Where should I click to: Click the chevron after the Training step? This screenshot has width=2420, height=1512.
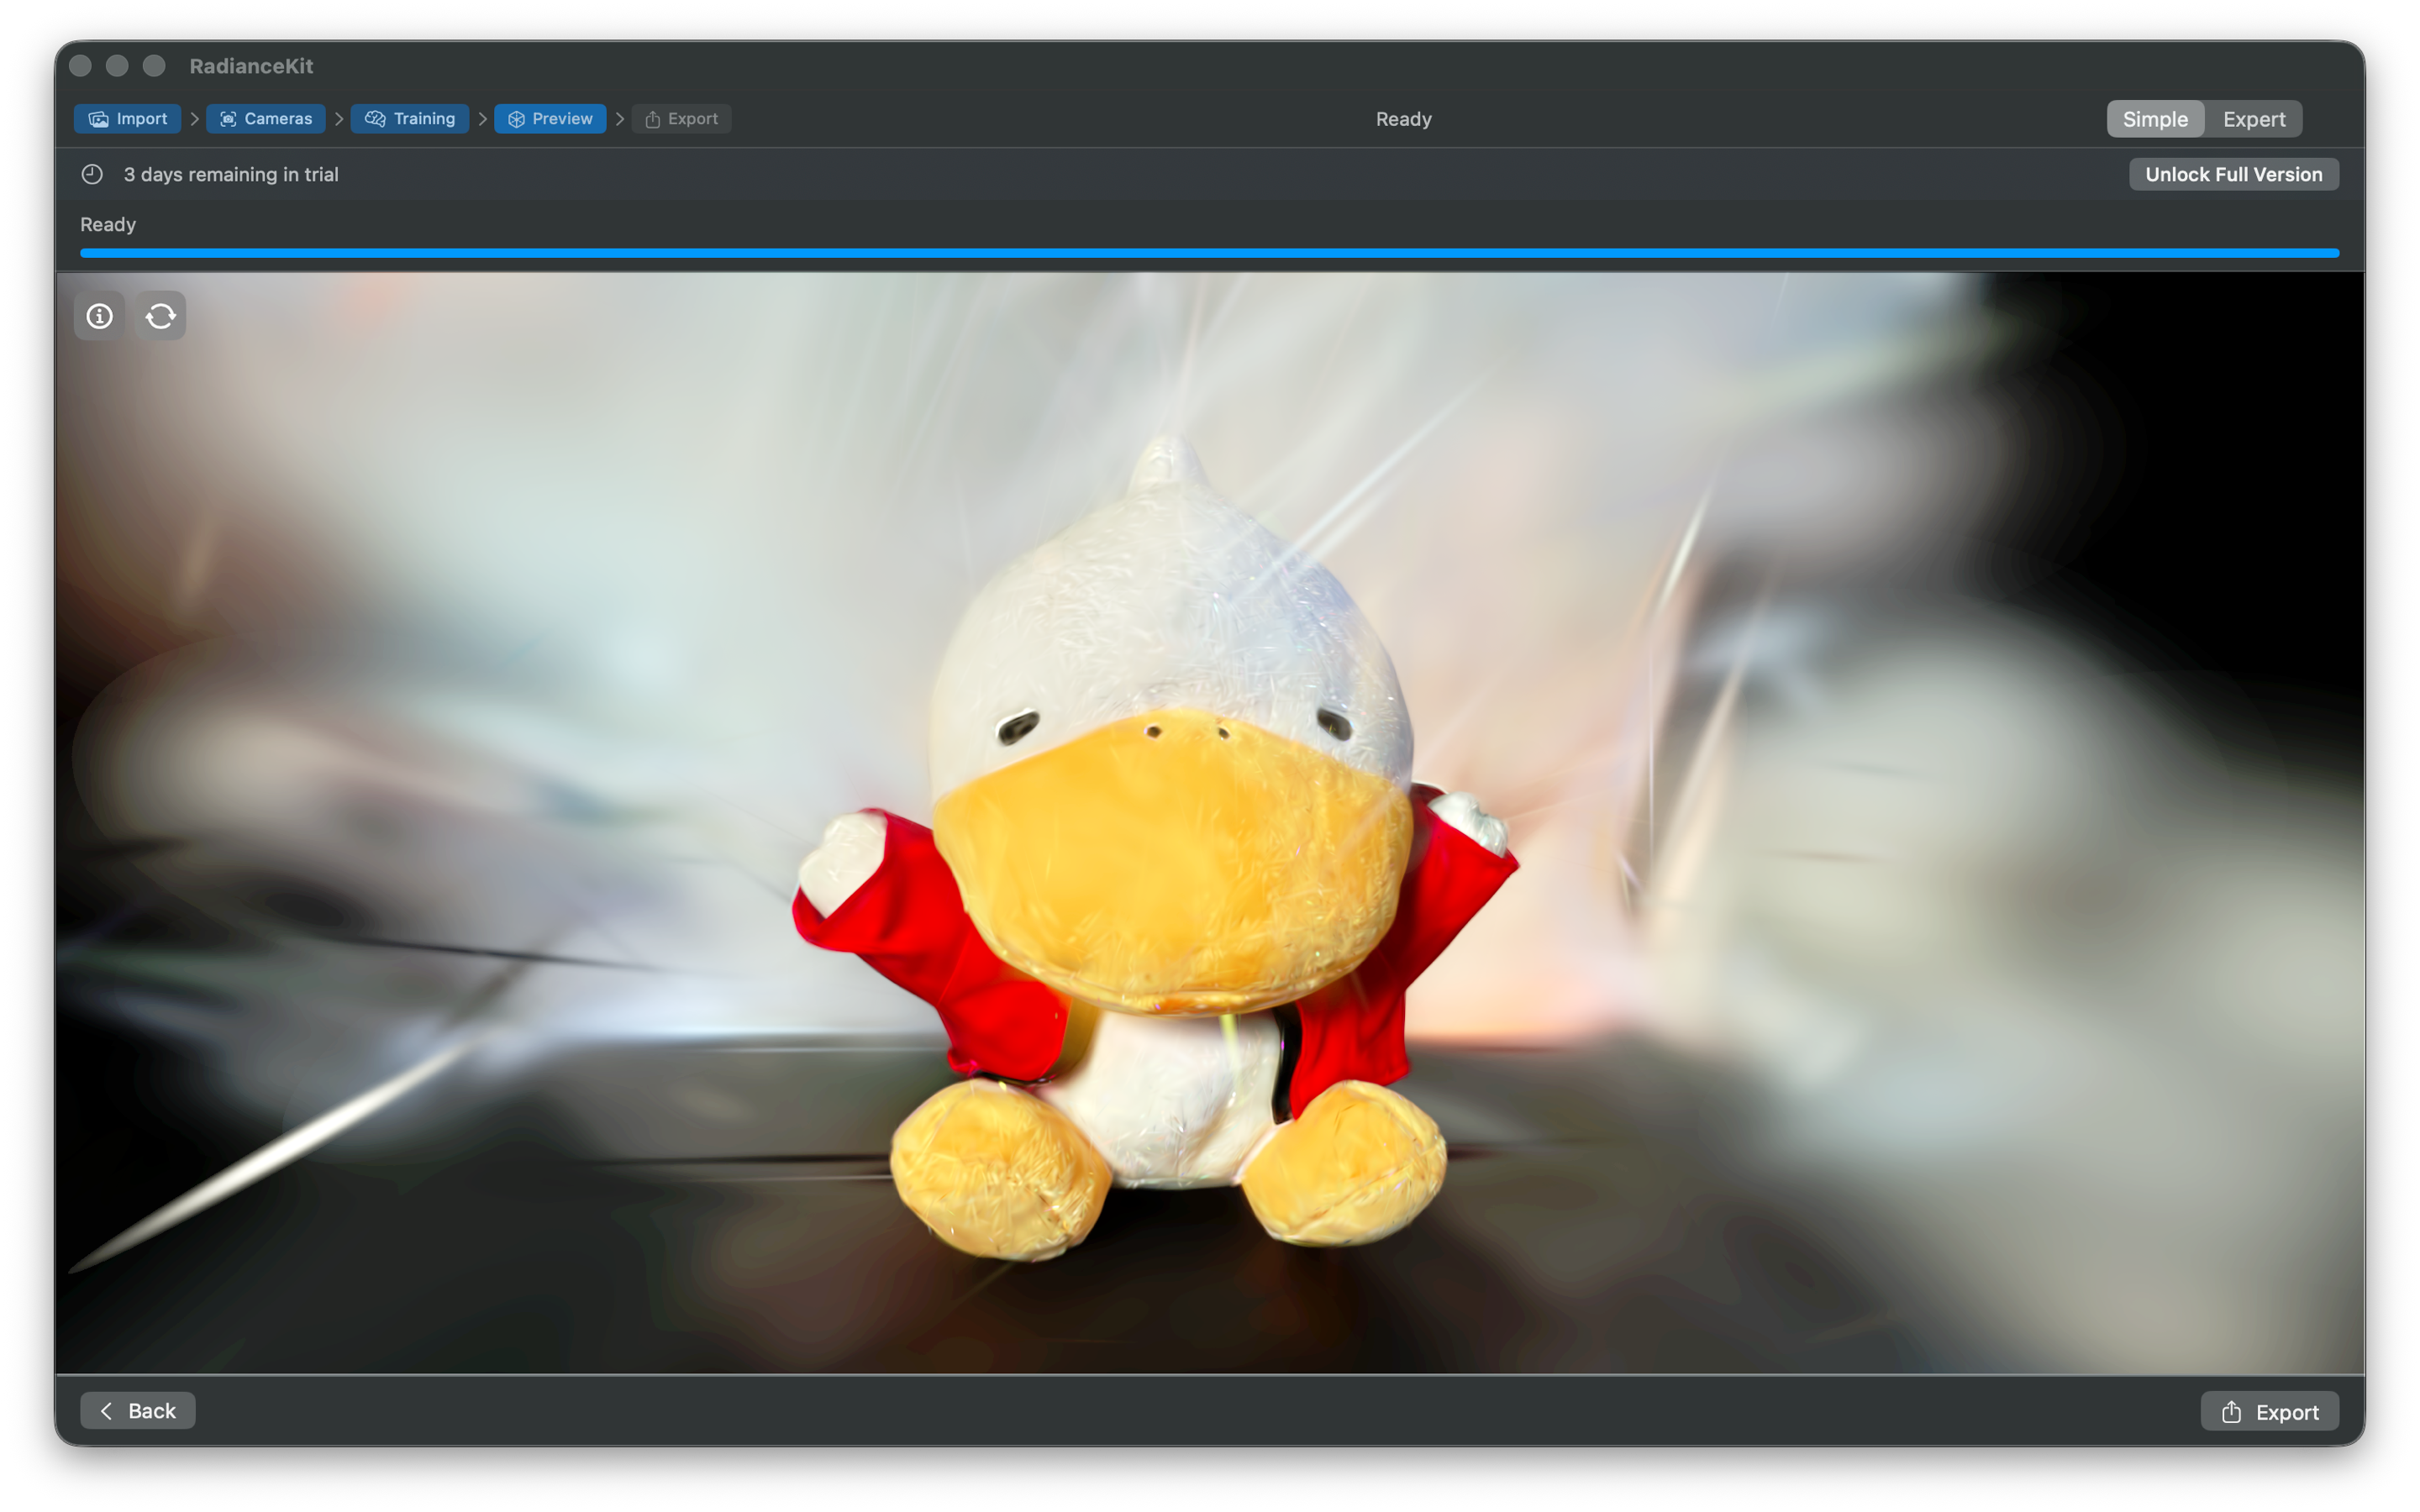pyautogui.click(x=482, y=118)
